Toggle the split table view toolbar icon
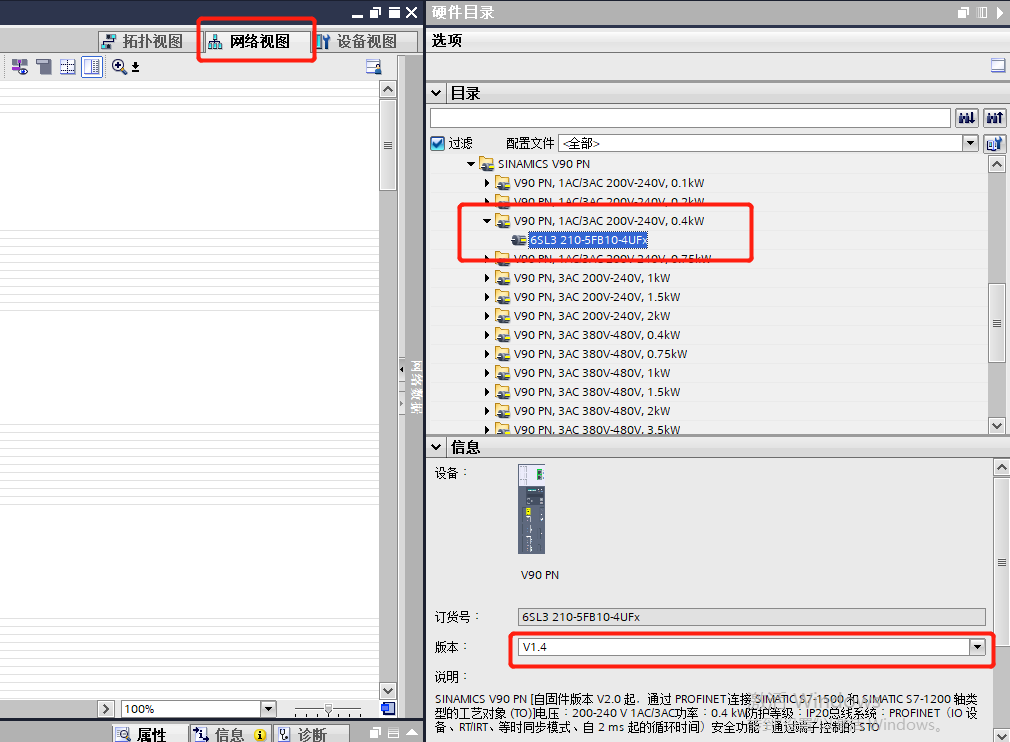This screenshot has width=1010, height=742. (92, 67)
